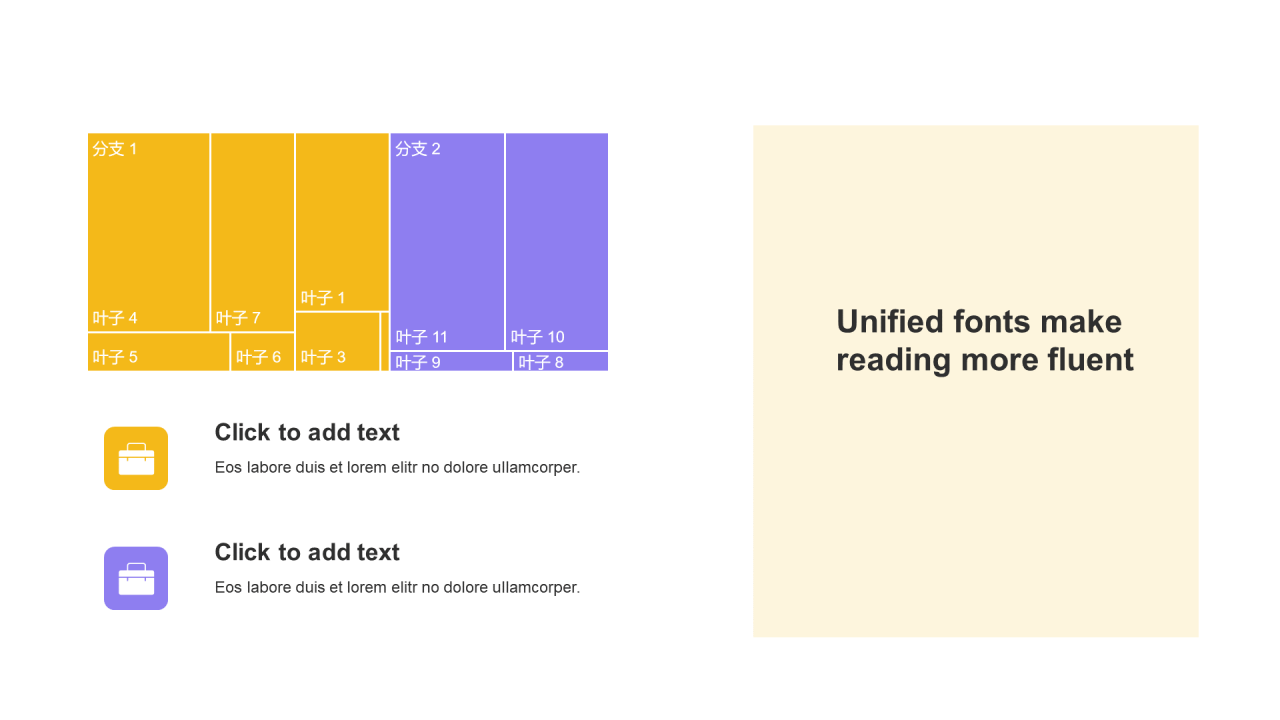Image resolution: width=1280 pixels, height=720 pixels.
Task: Select the 叶子 11 purple block
Action: click(x=447, y=241)
